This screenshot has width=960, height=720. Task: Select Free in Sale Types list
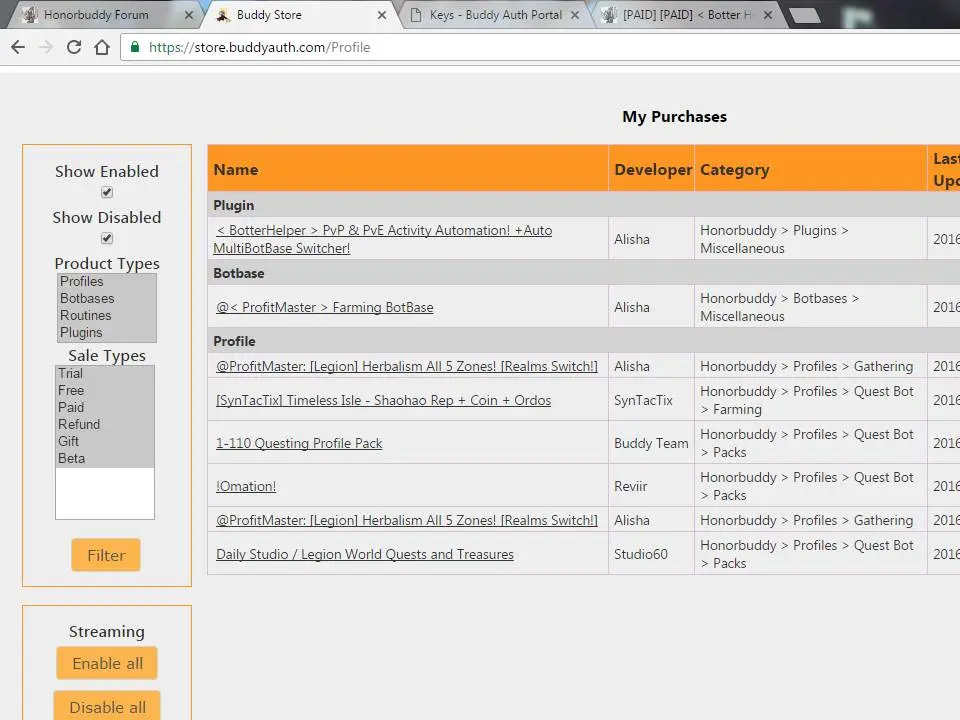point(105,391)
